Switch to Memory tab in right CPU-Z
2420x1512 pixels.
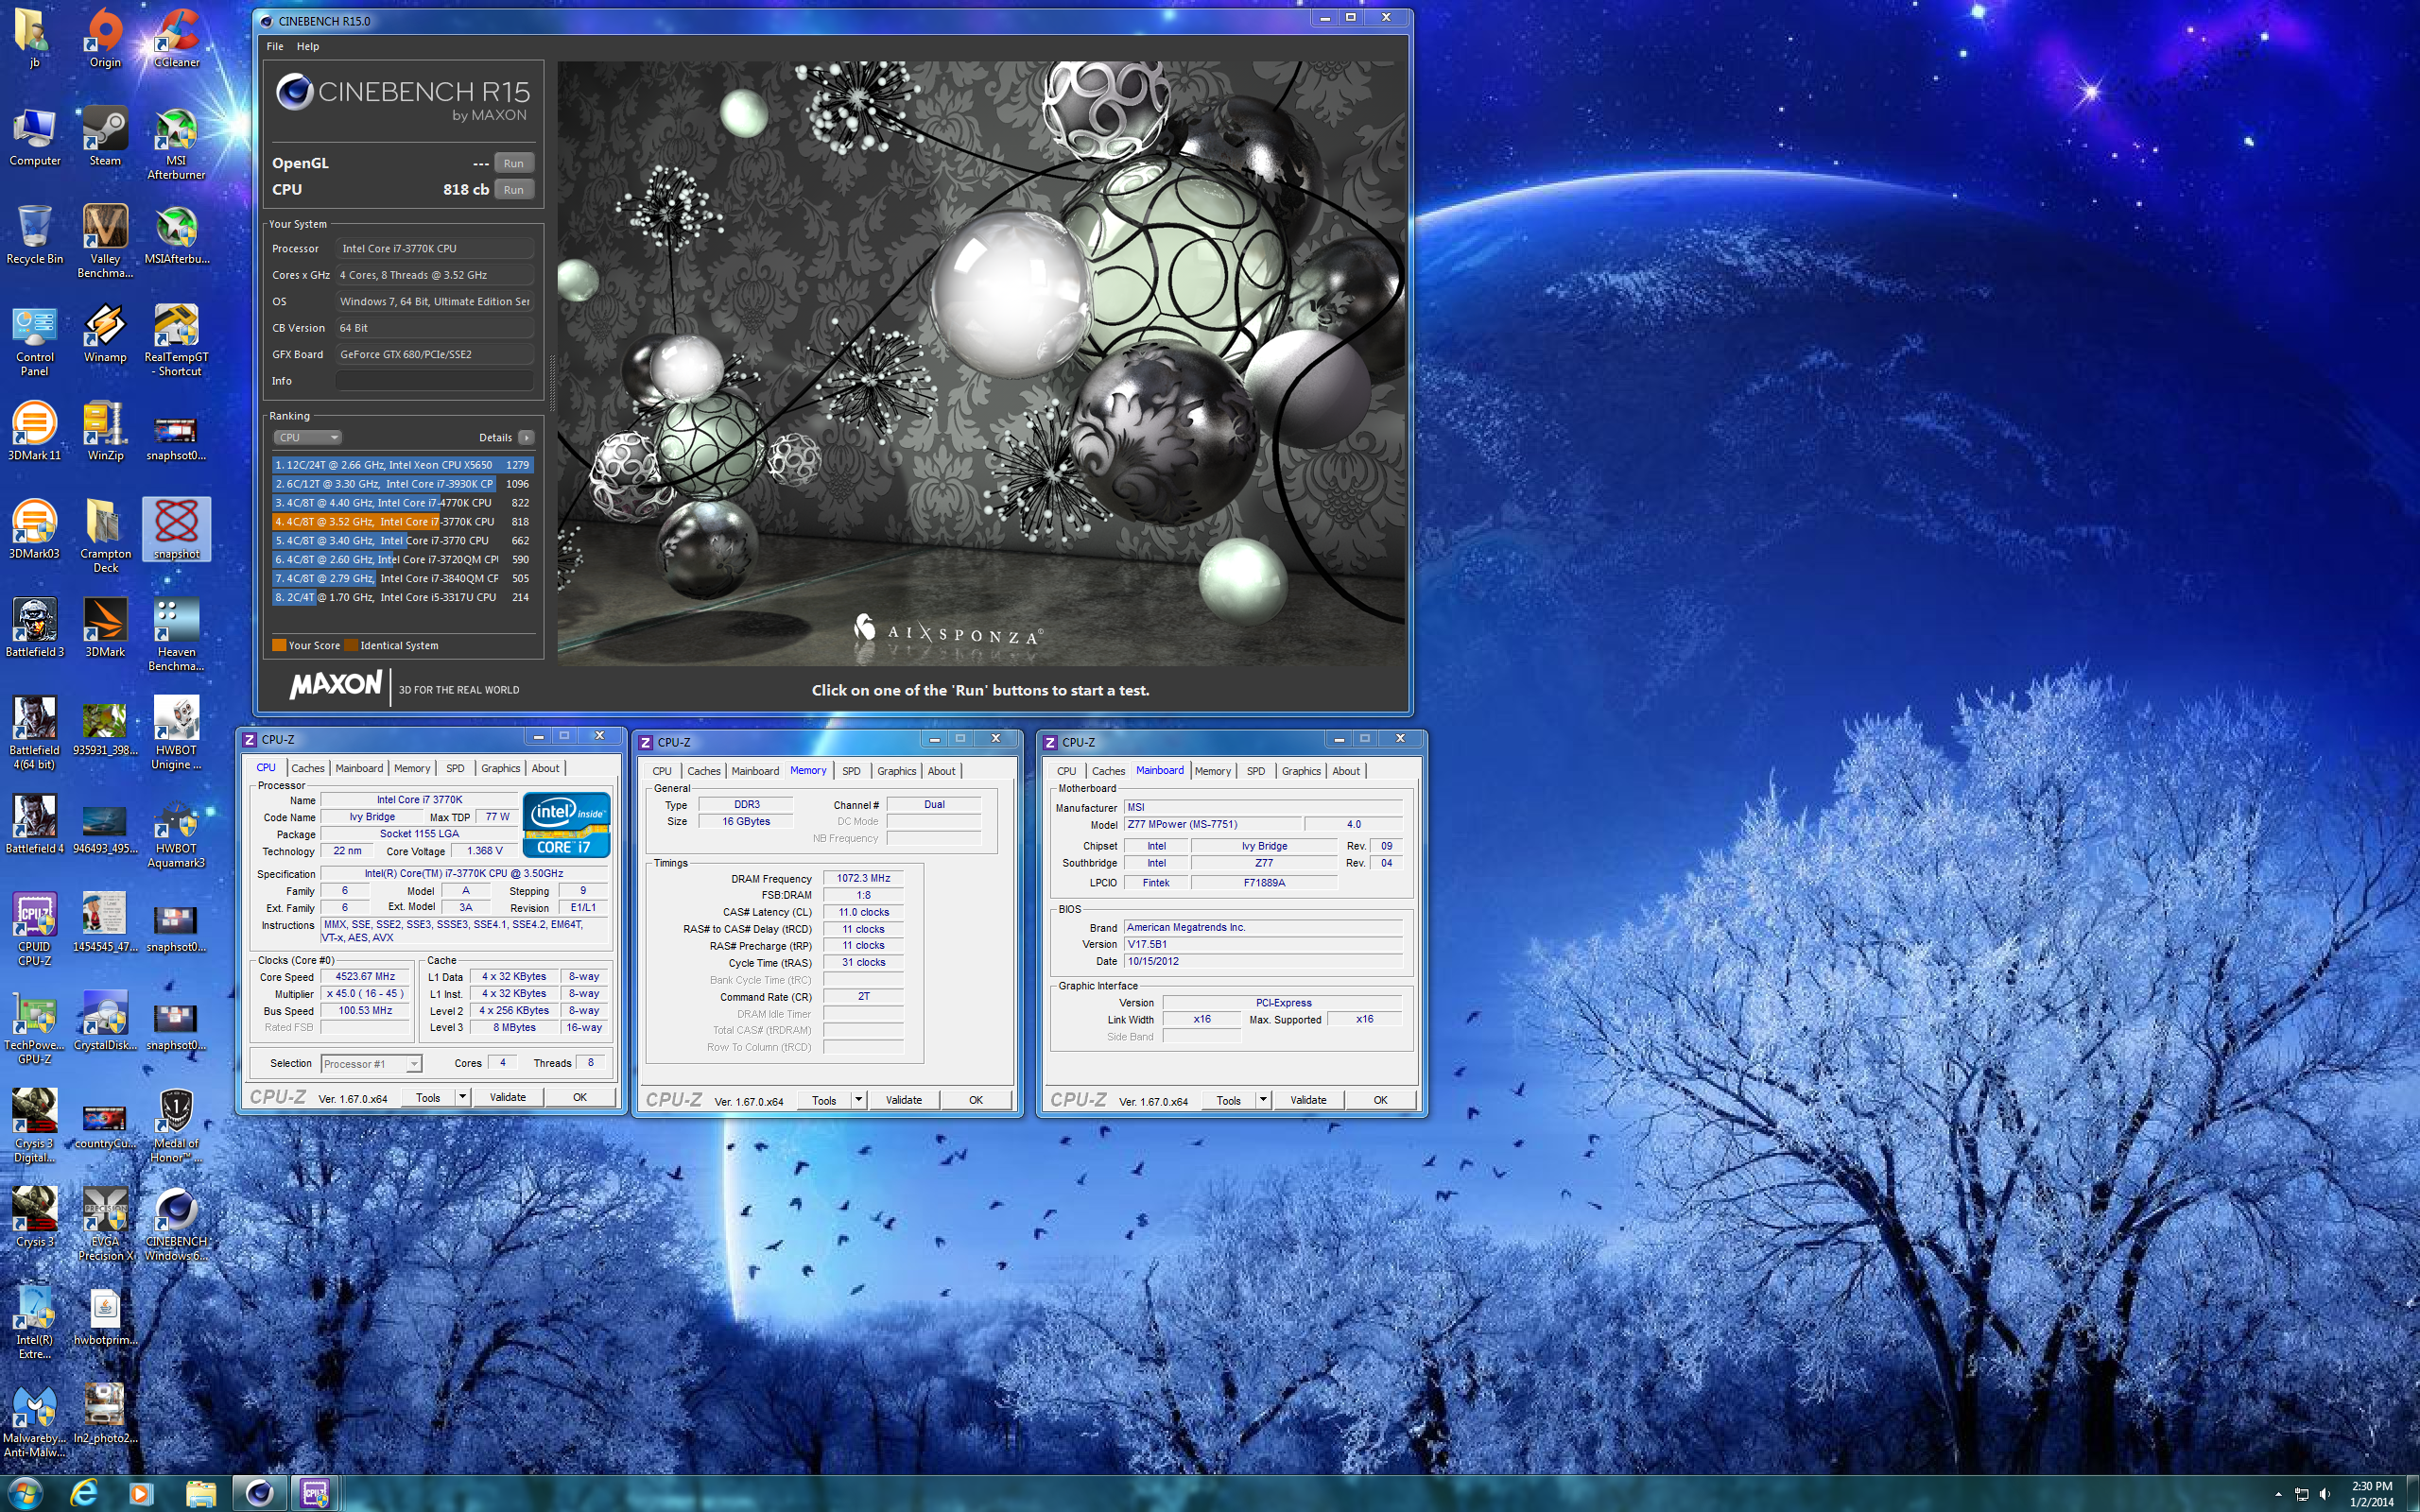click(1212, 771)
